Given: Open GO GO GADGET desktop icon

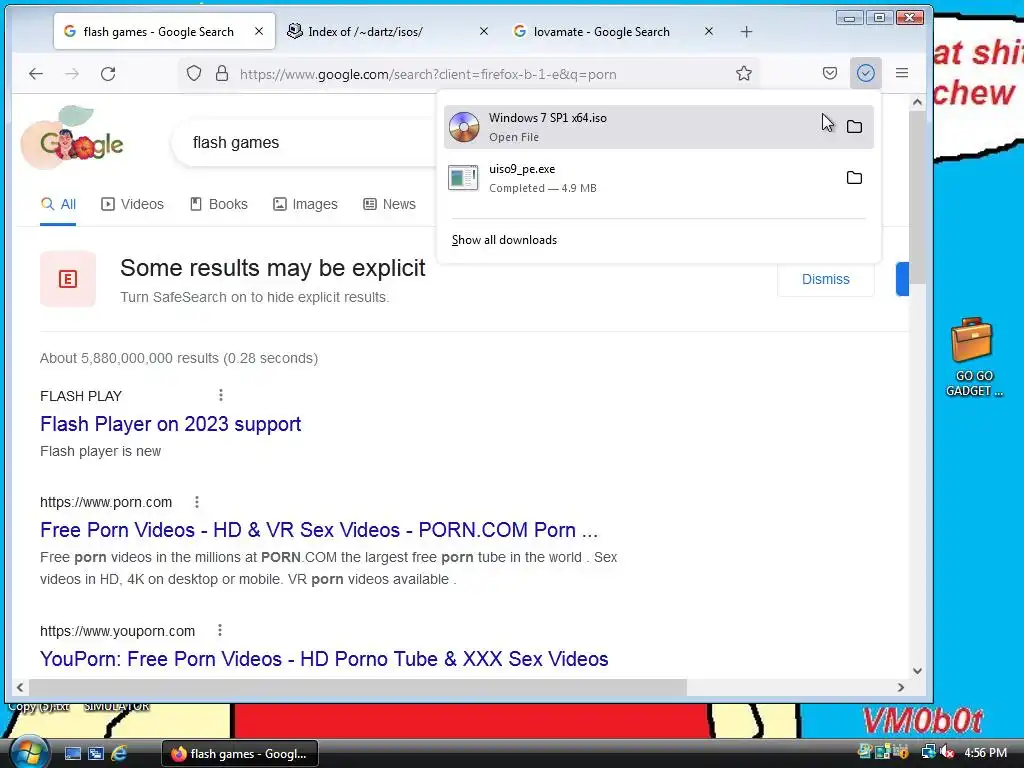Looking at the screenshot, I should click(973, 357).
